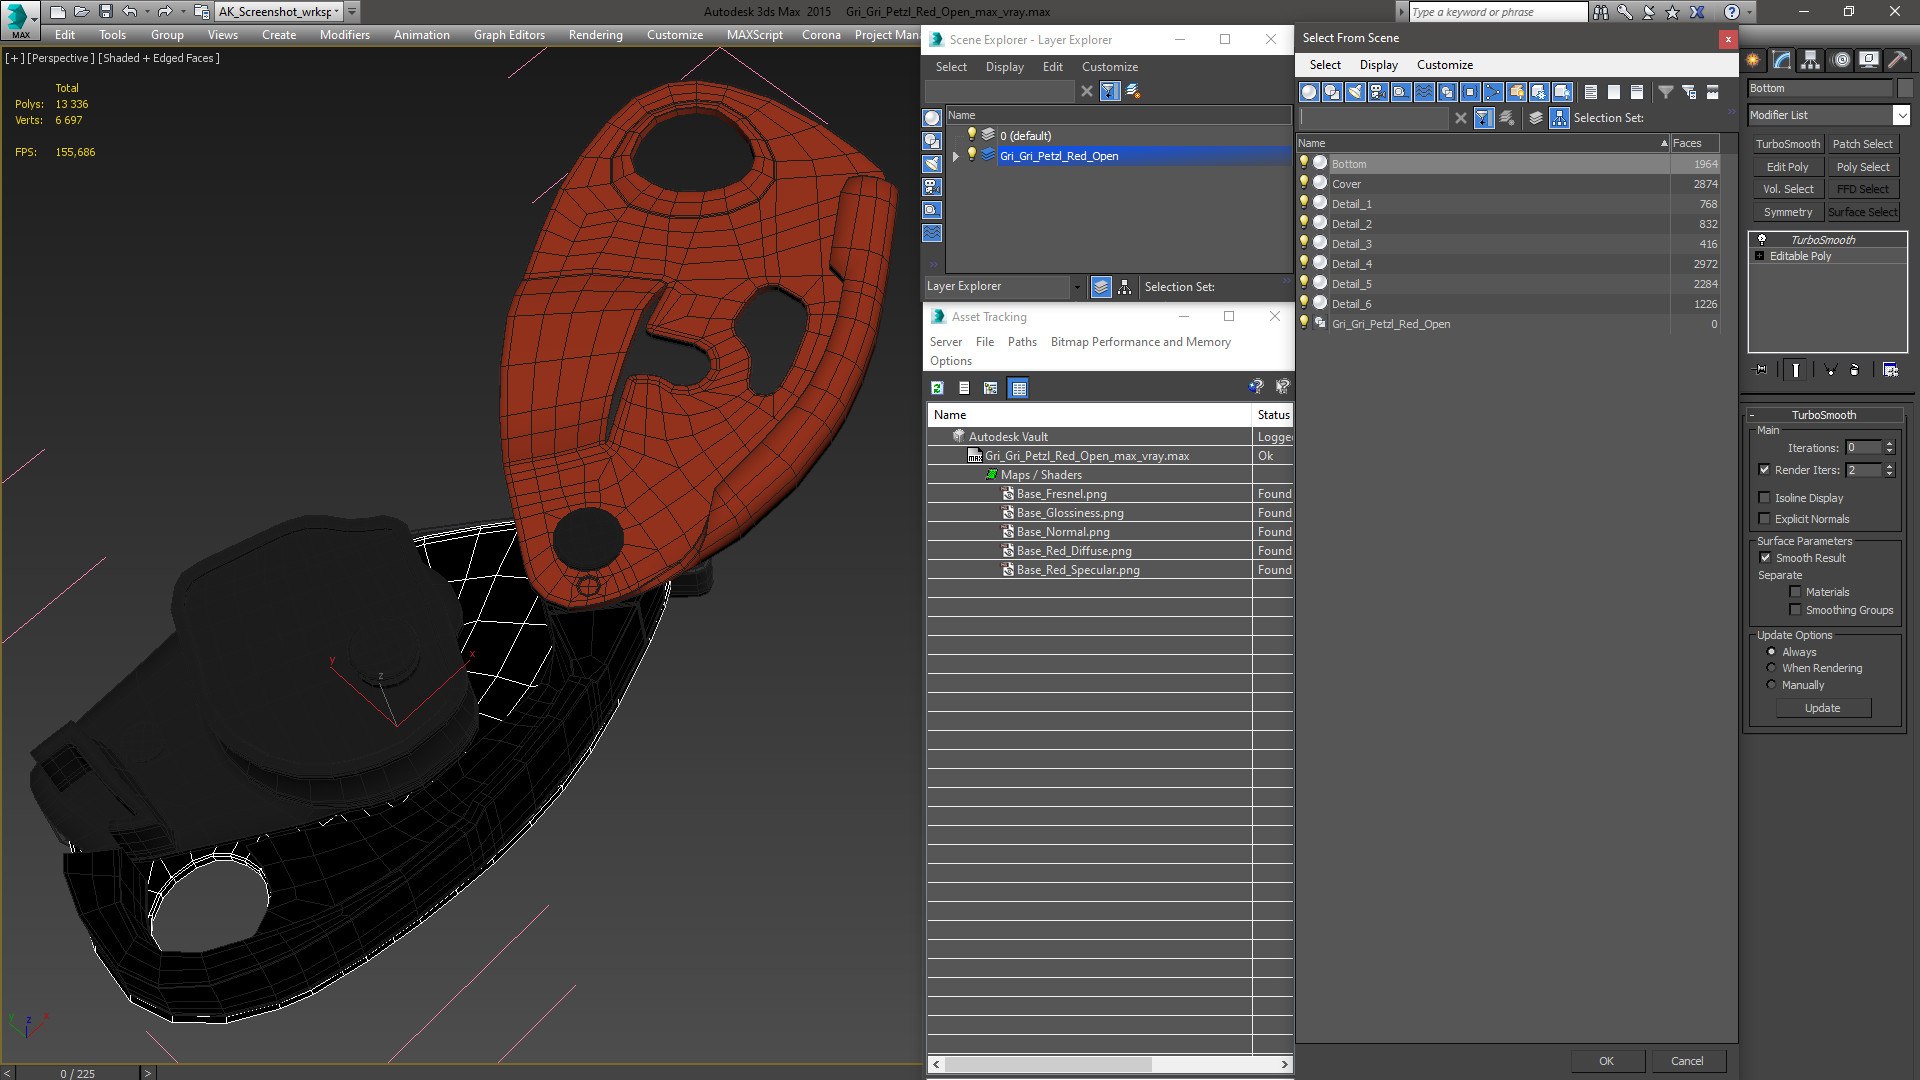Image resolution: width=1920 pixels, height=1080 pixels.
Task: Select the When Rendering radio option
Action: coord(1771,668)
